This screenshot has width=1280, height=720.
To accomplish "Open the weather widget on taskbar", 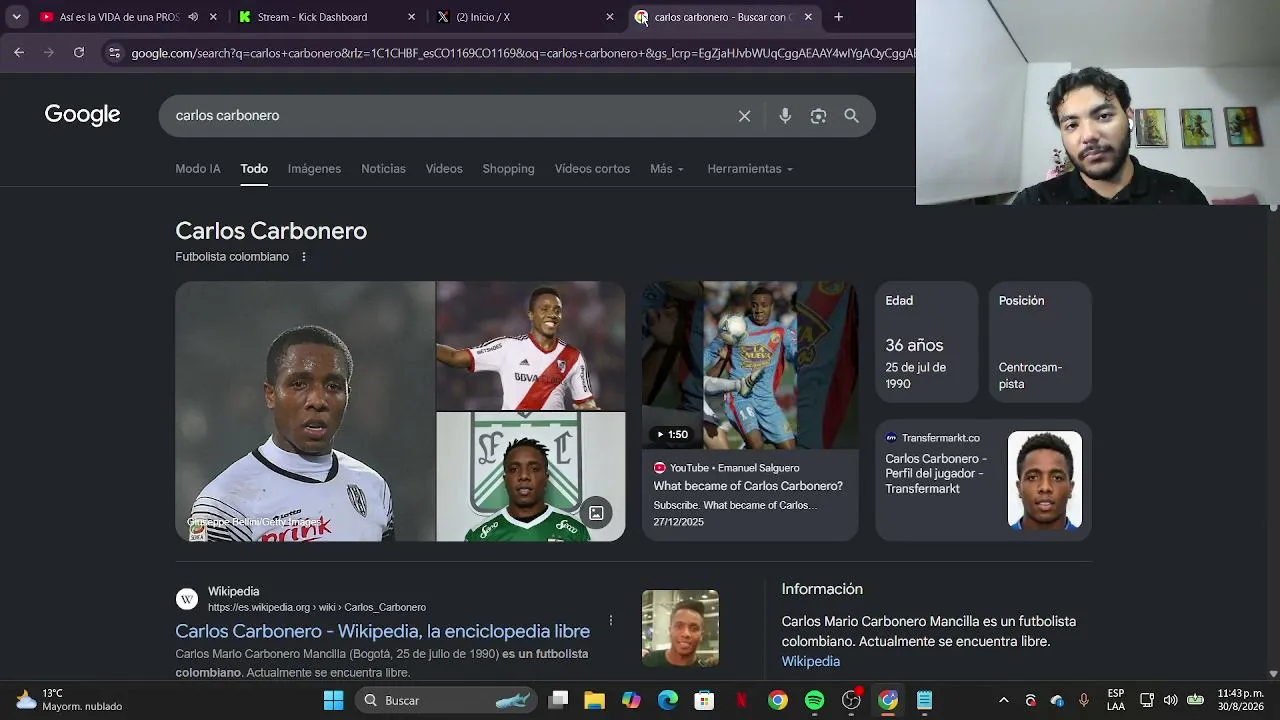I will pyautogui.click(x=70, y=700).
